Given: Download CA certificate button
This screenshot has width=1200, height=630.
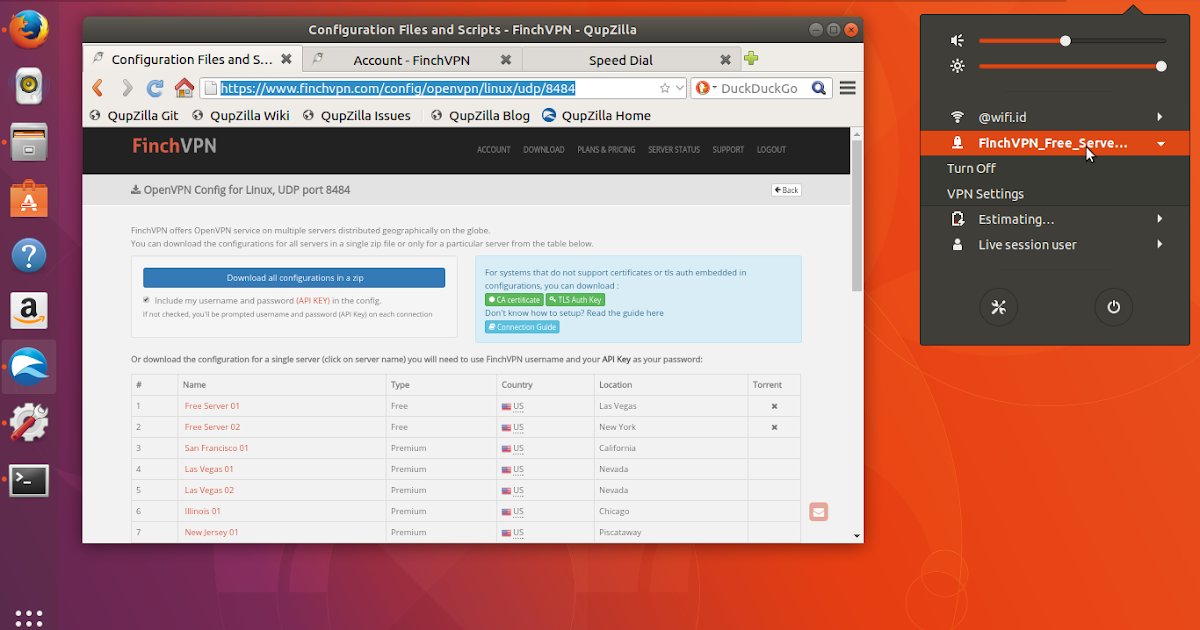Looking at the screenshot, I should click(514, 300).
